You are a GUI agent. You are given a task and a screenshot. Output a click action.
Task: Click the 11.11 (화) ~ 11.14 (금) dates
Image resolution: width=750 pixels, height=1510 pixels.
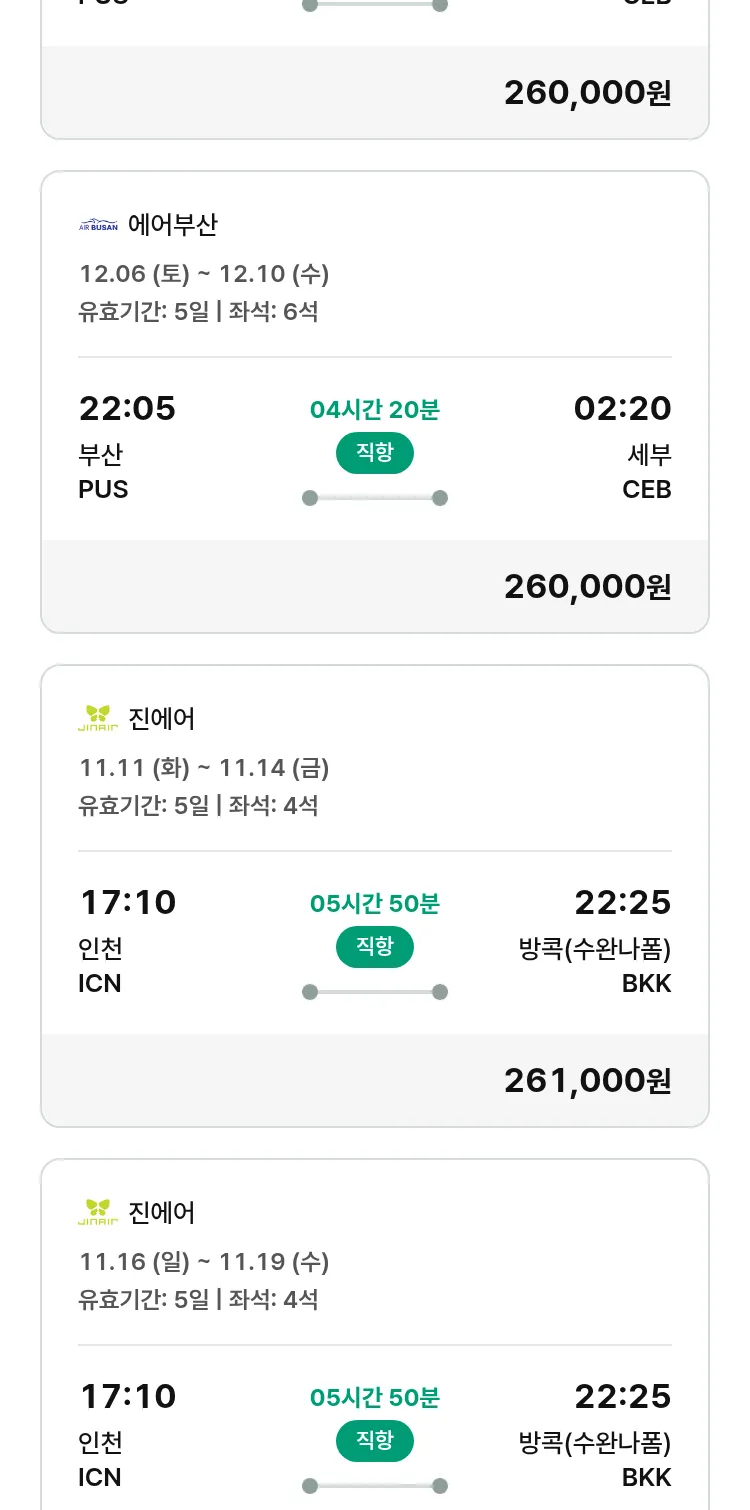tap(204, 768)
